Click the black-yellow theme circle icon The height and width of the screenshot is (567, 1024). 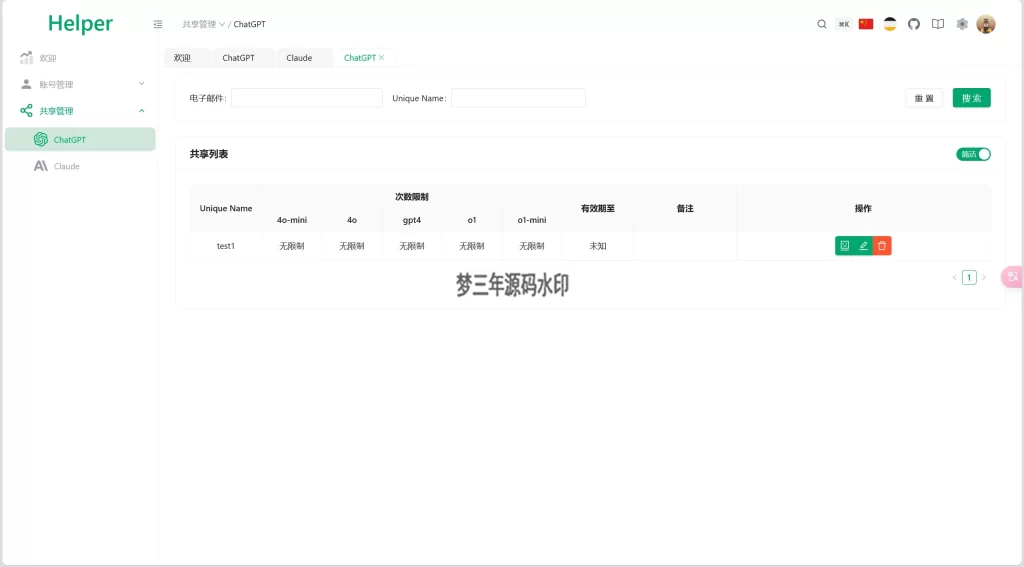click(889, 24)
